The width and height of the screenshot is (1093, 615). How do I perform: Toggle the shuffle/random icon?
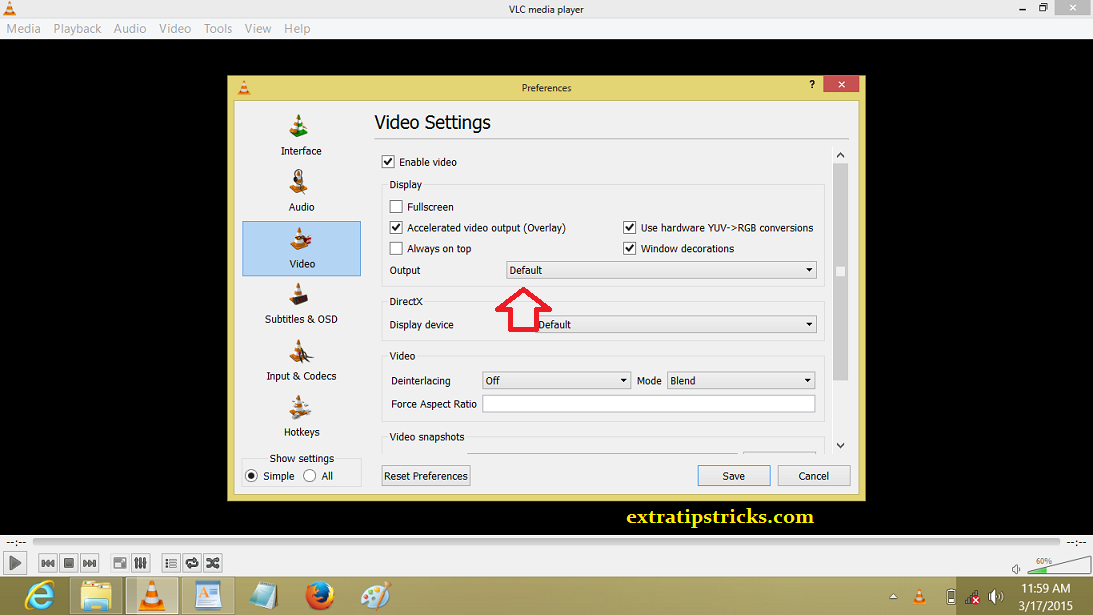click(x=213, y=563)
